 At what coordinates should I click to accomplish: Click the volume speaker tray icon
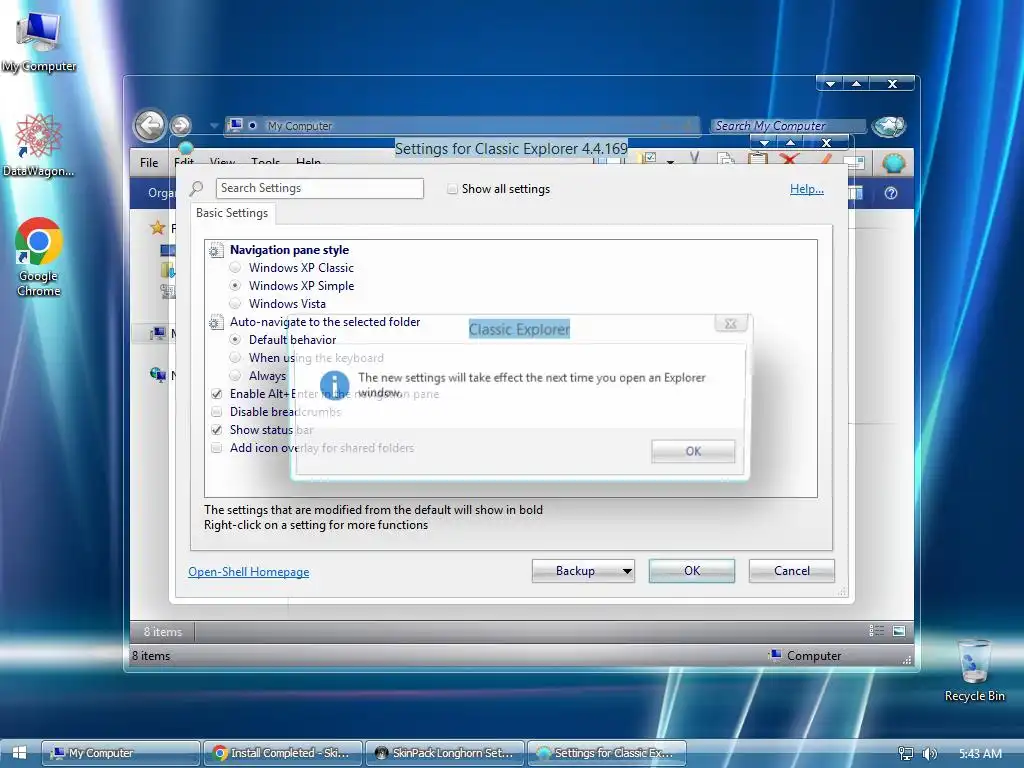[x=929, y=754]
